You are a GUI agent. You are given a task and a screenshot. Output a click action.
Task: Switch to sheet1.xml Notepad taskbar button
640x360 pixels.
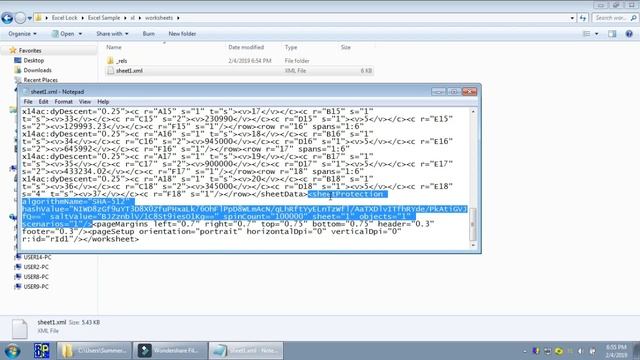[246, 351]
